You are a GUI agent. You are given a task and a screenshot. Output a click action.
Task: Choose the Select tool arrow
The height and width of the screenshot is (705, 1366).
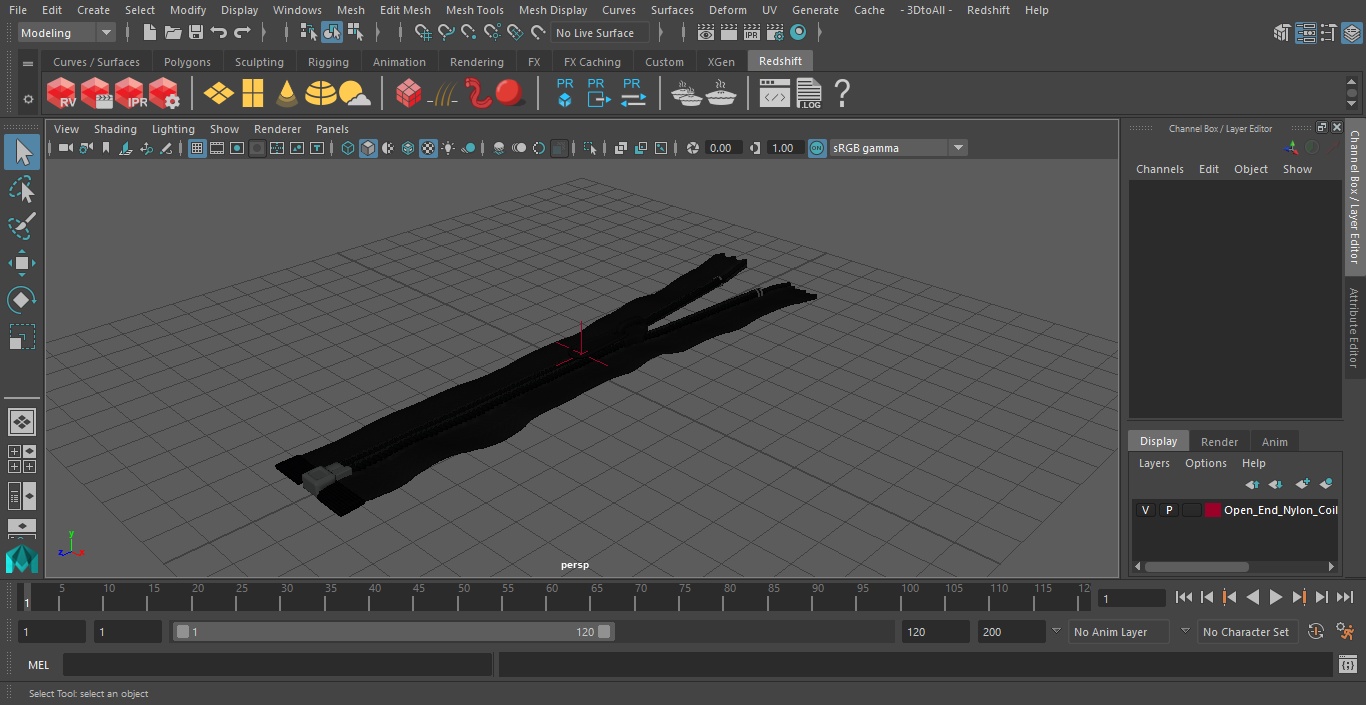[21, 152]
